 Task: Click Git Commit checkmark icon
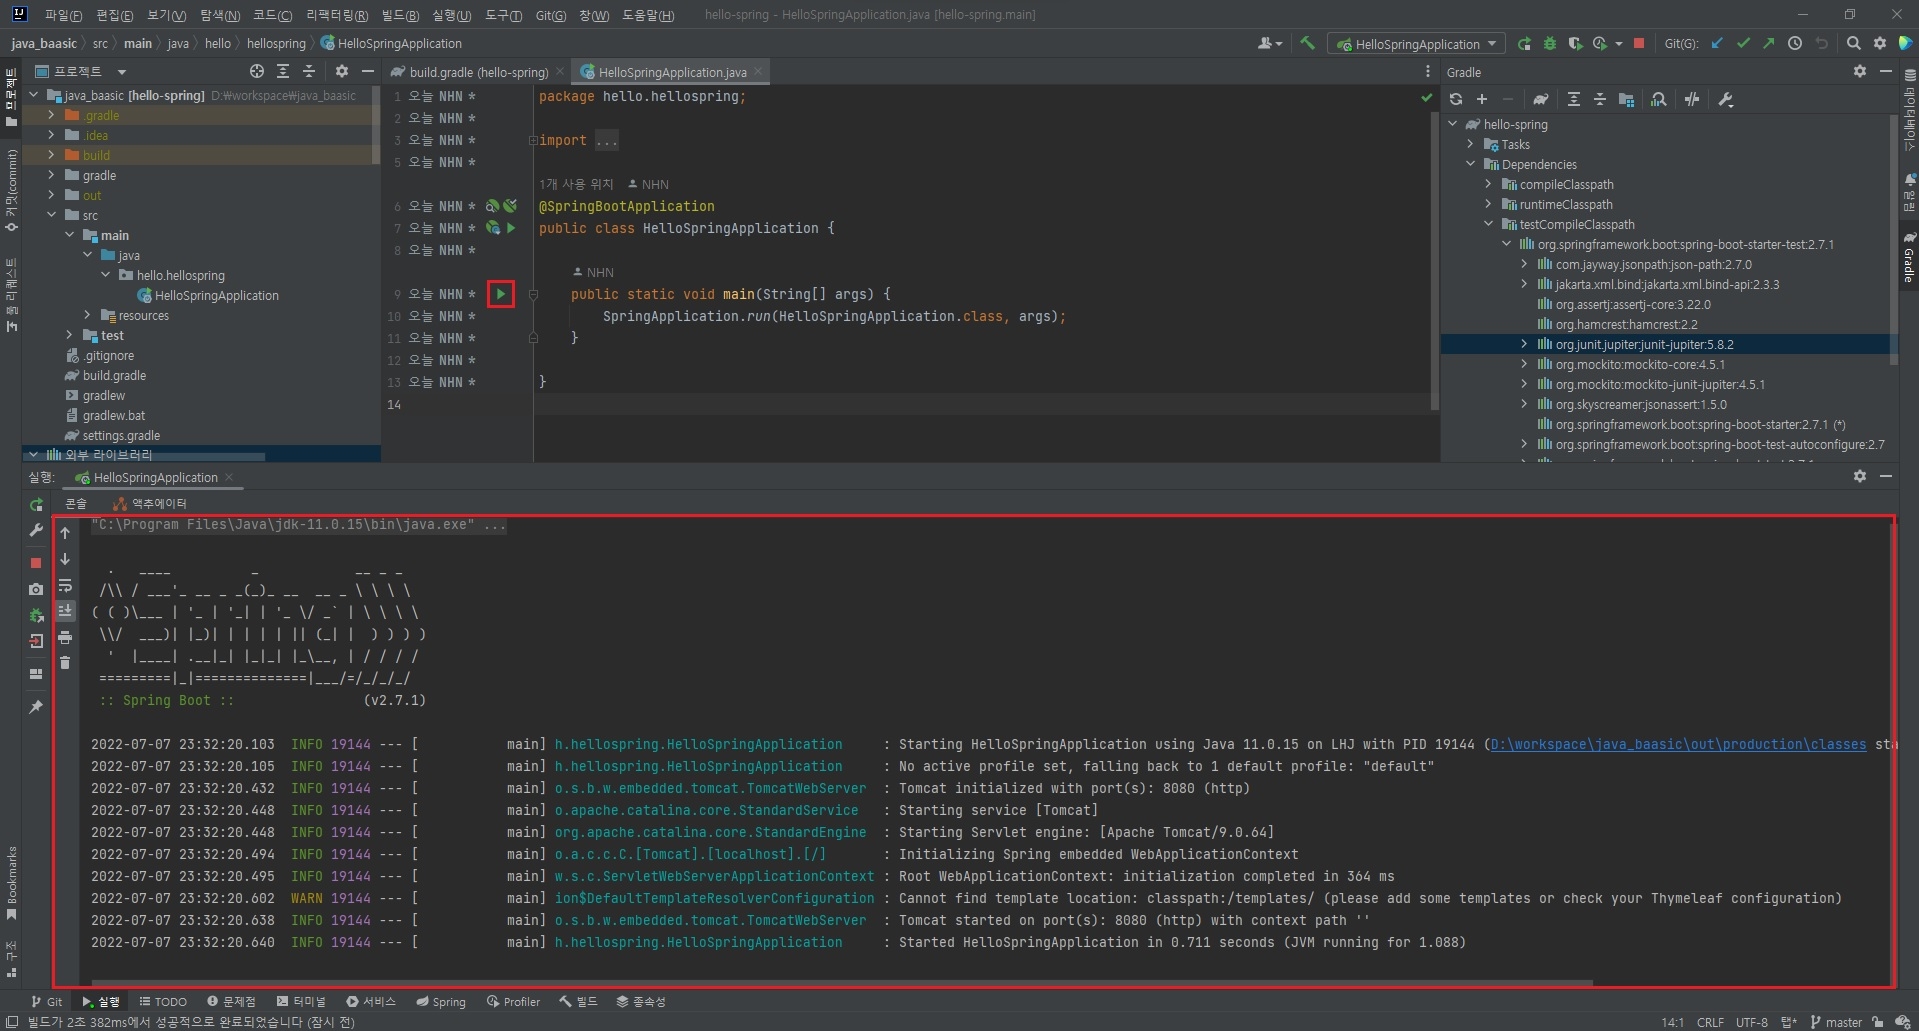[x=1743, y=43]
